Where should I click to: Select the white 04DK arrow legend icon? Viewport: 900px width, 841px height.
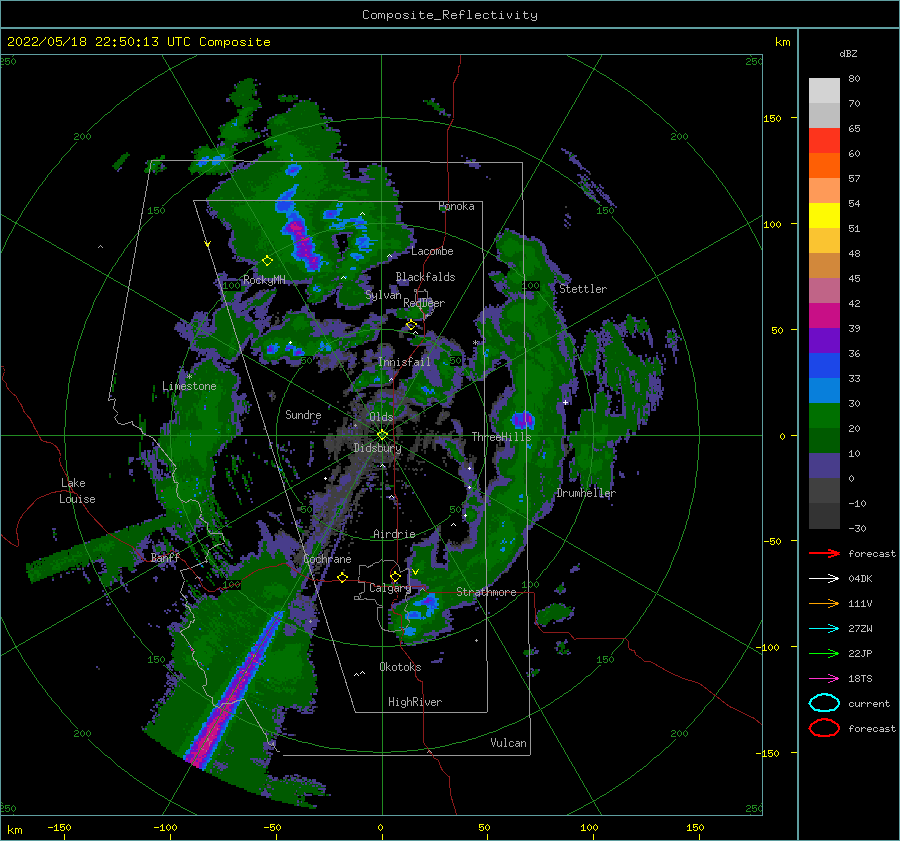(824, 578)
